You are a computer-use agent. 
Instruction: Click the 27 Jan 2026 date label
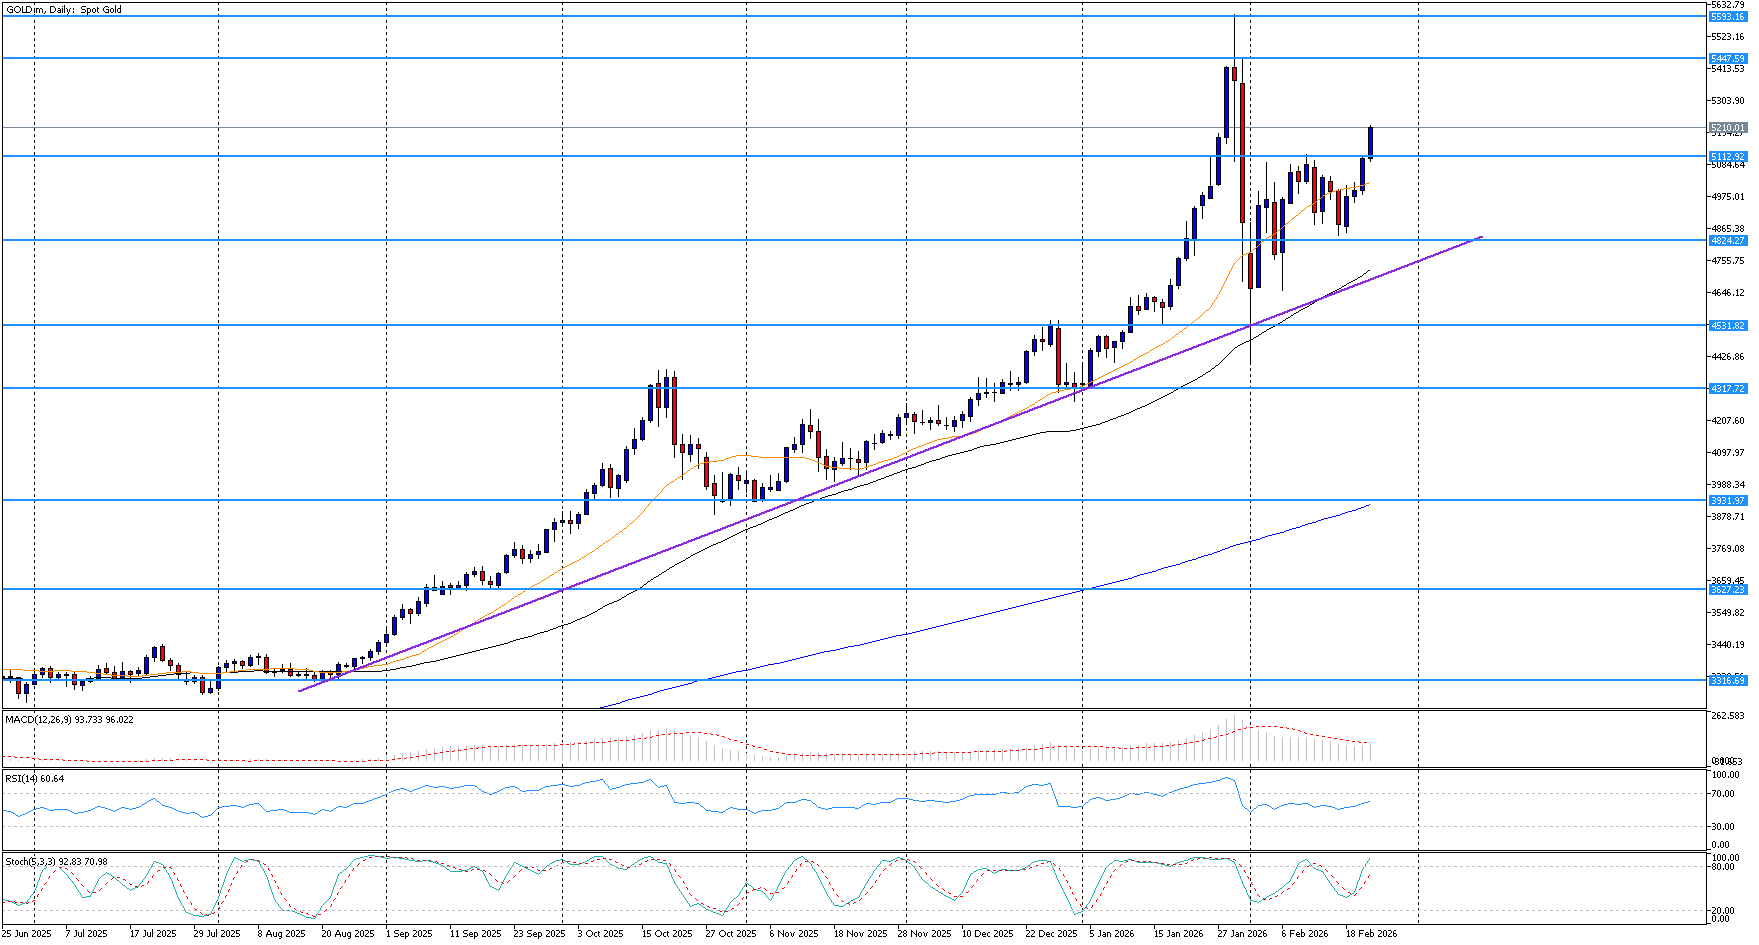1241,934
